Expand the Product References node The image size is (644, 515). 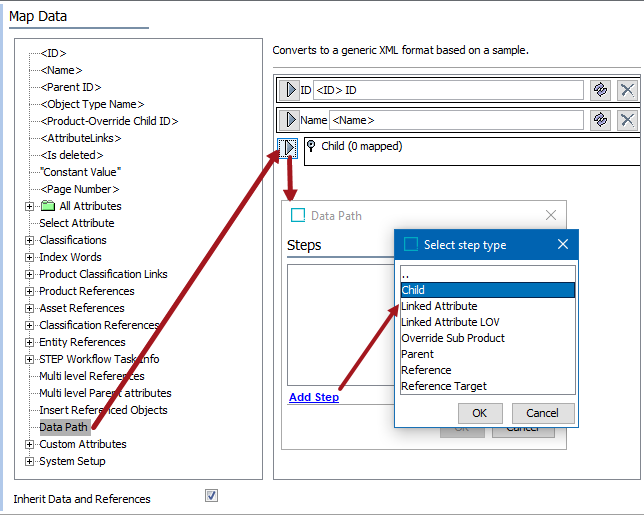30,291
